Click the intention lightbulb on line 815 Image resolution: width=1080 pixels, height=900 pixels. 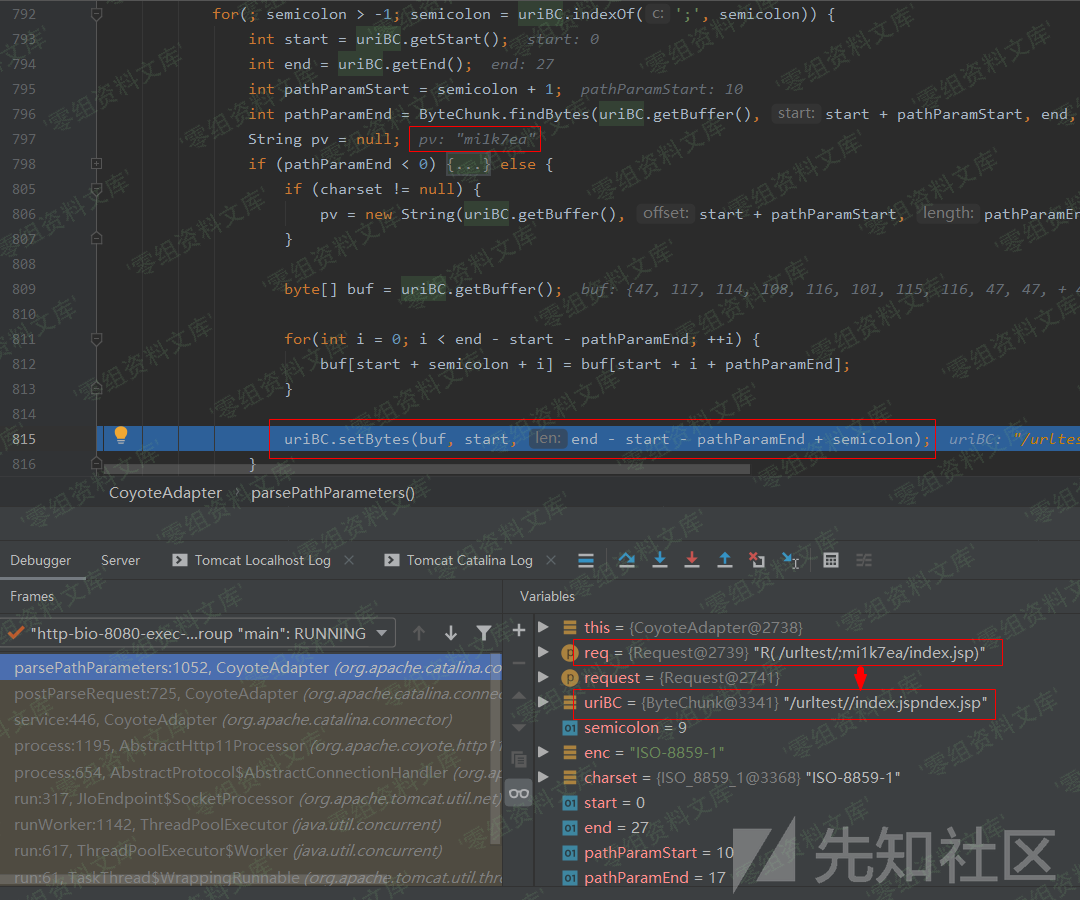coord(121,436)
